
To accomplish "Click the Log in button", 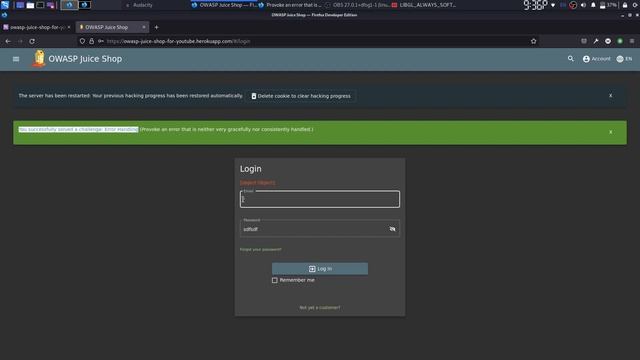I will click(x=320, y=269).
